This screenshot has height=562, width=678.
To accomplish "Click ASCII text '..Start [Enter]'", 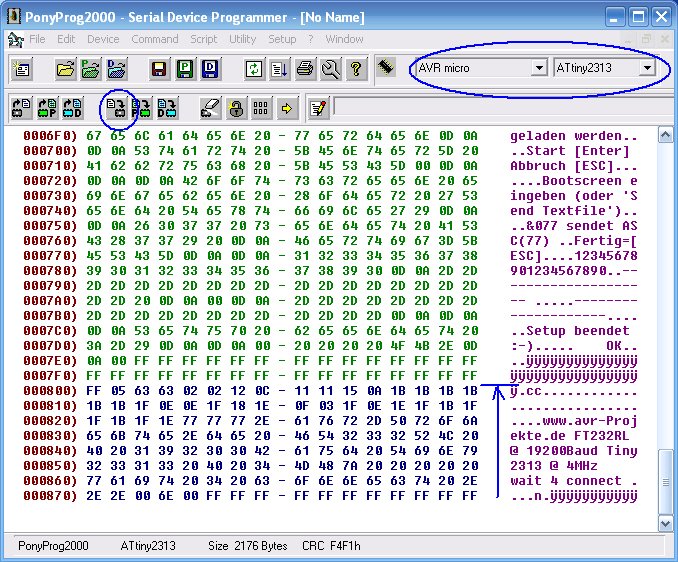I will click(x=569, y=151).
